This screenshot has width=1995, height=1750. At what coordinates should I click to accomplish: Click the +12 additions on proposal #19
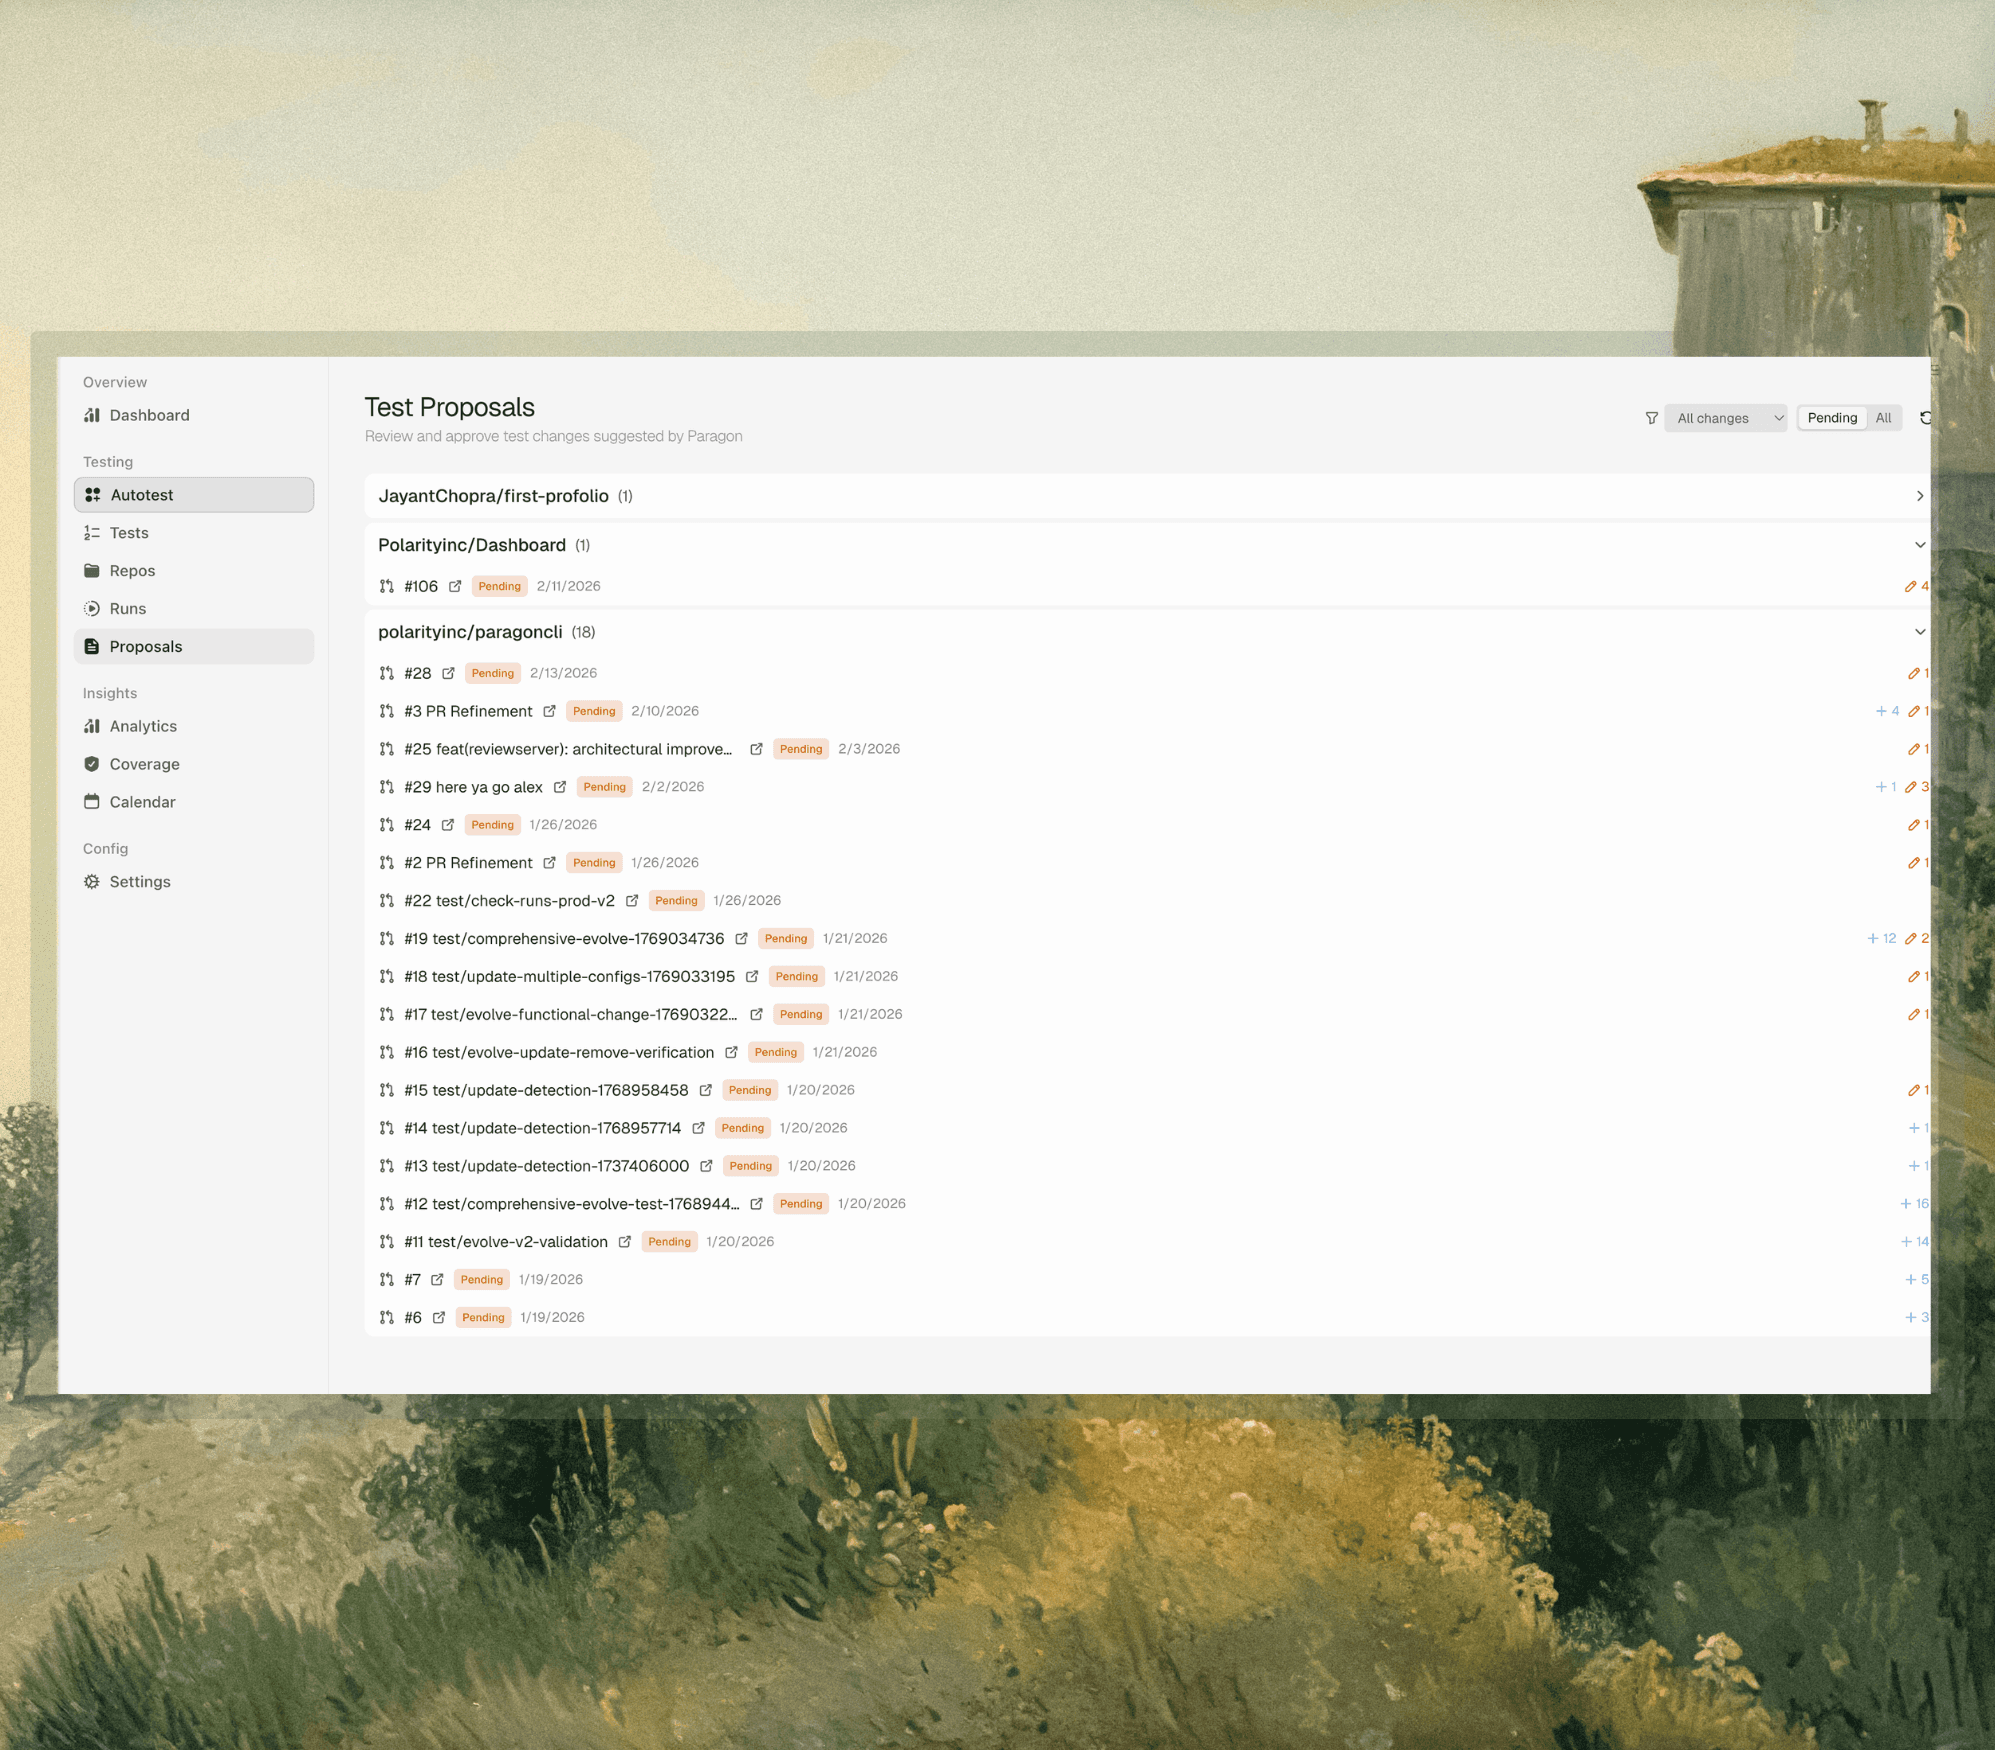[1881, 938]
